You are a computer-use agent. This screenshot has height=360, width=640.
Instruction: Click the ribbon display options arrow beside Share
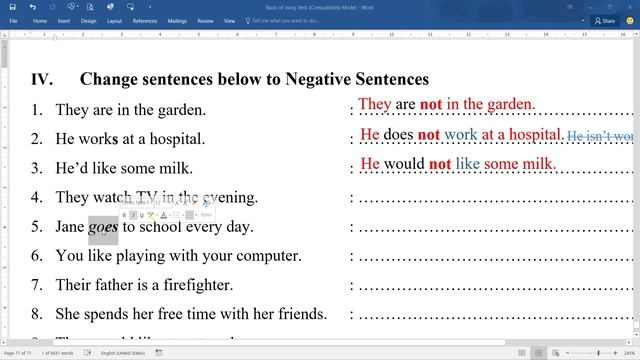click(x=583, y=21)
